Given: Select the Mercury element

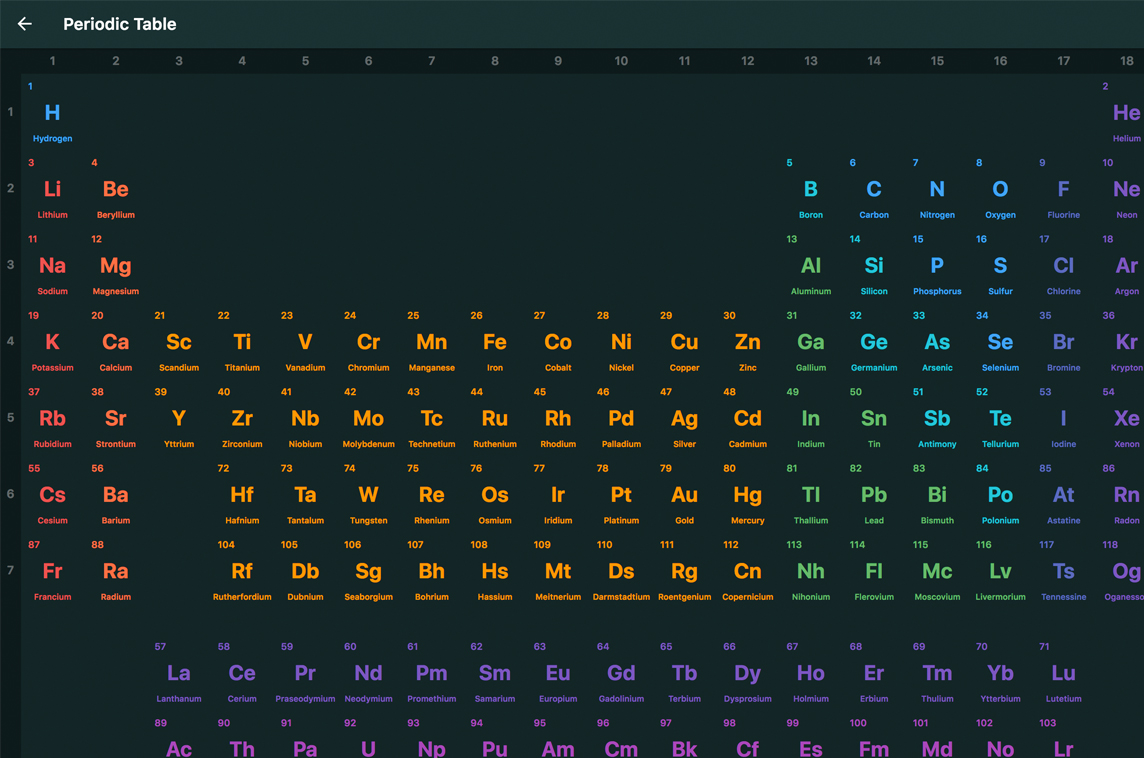Looking at the screenshot, I should 748,495.
